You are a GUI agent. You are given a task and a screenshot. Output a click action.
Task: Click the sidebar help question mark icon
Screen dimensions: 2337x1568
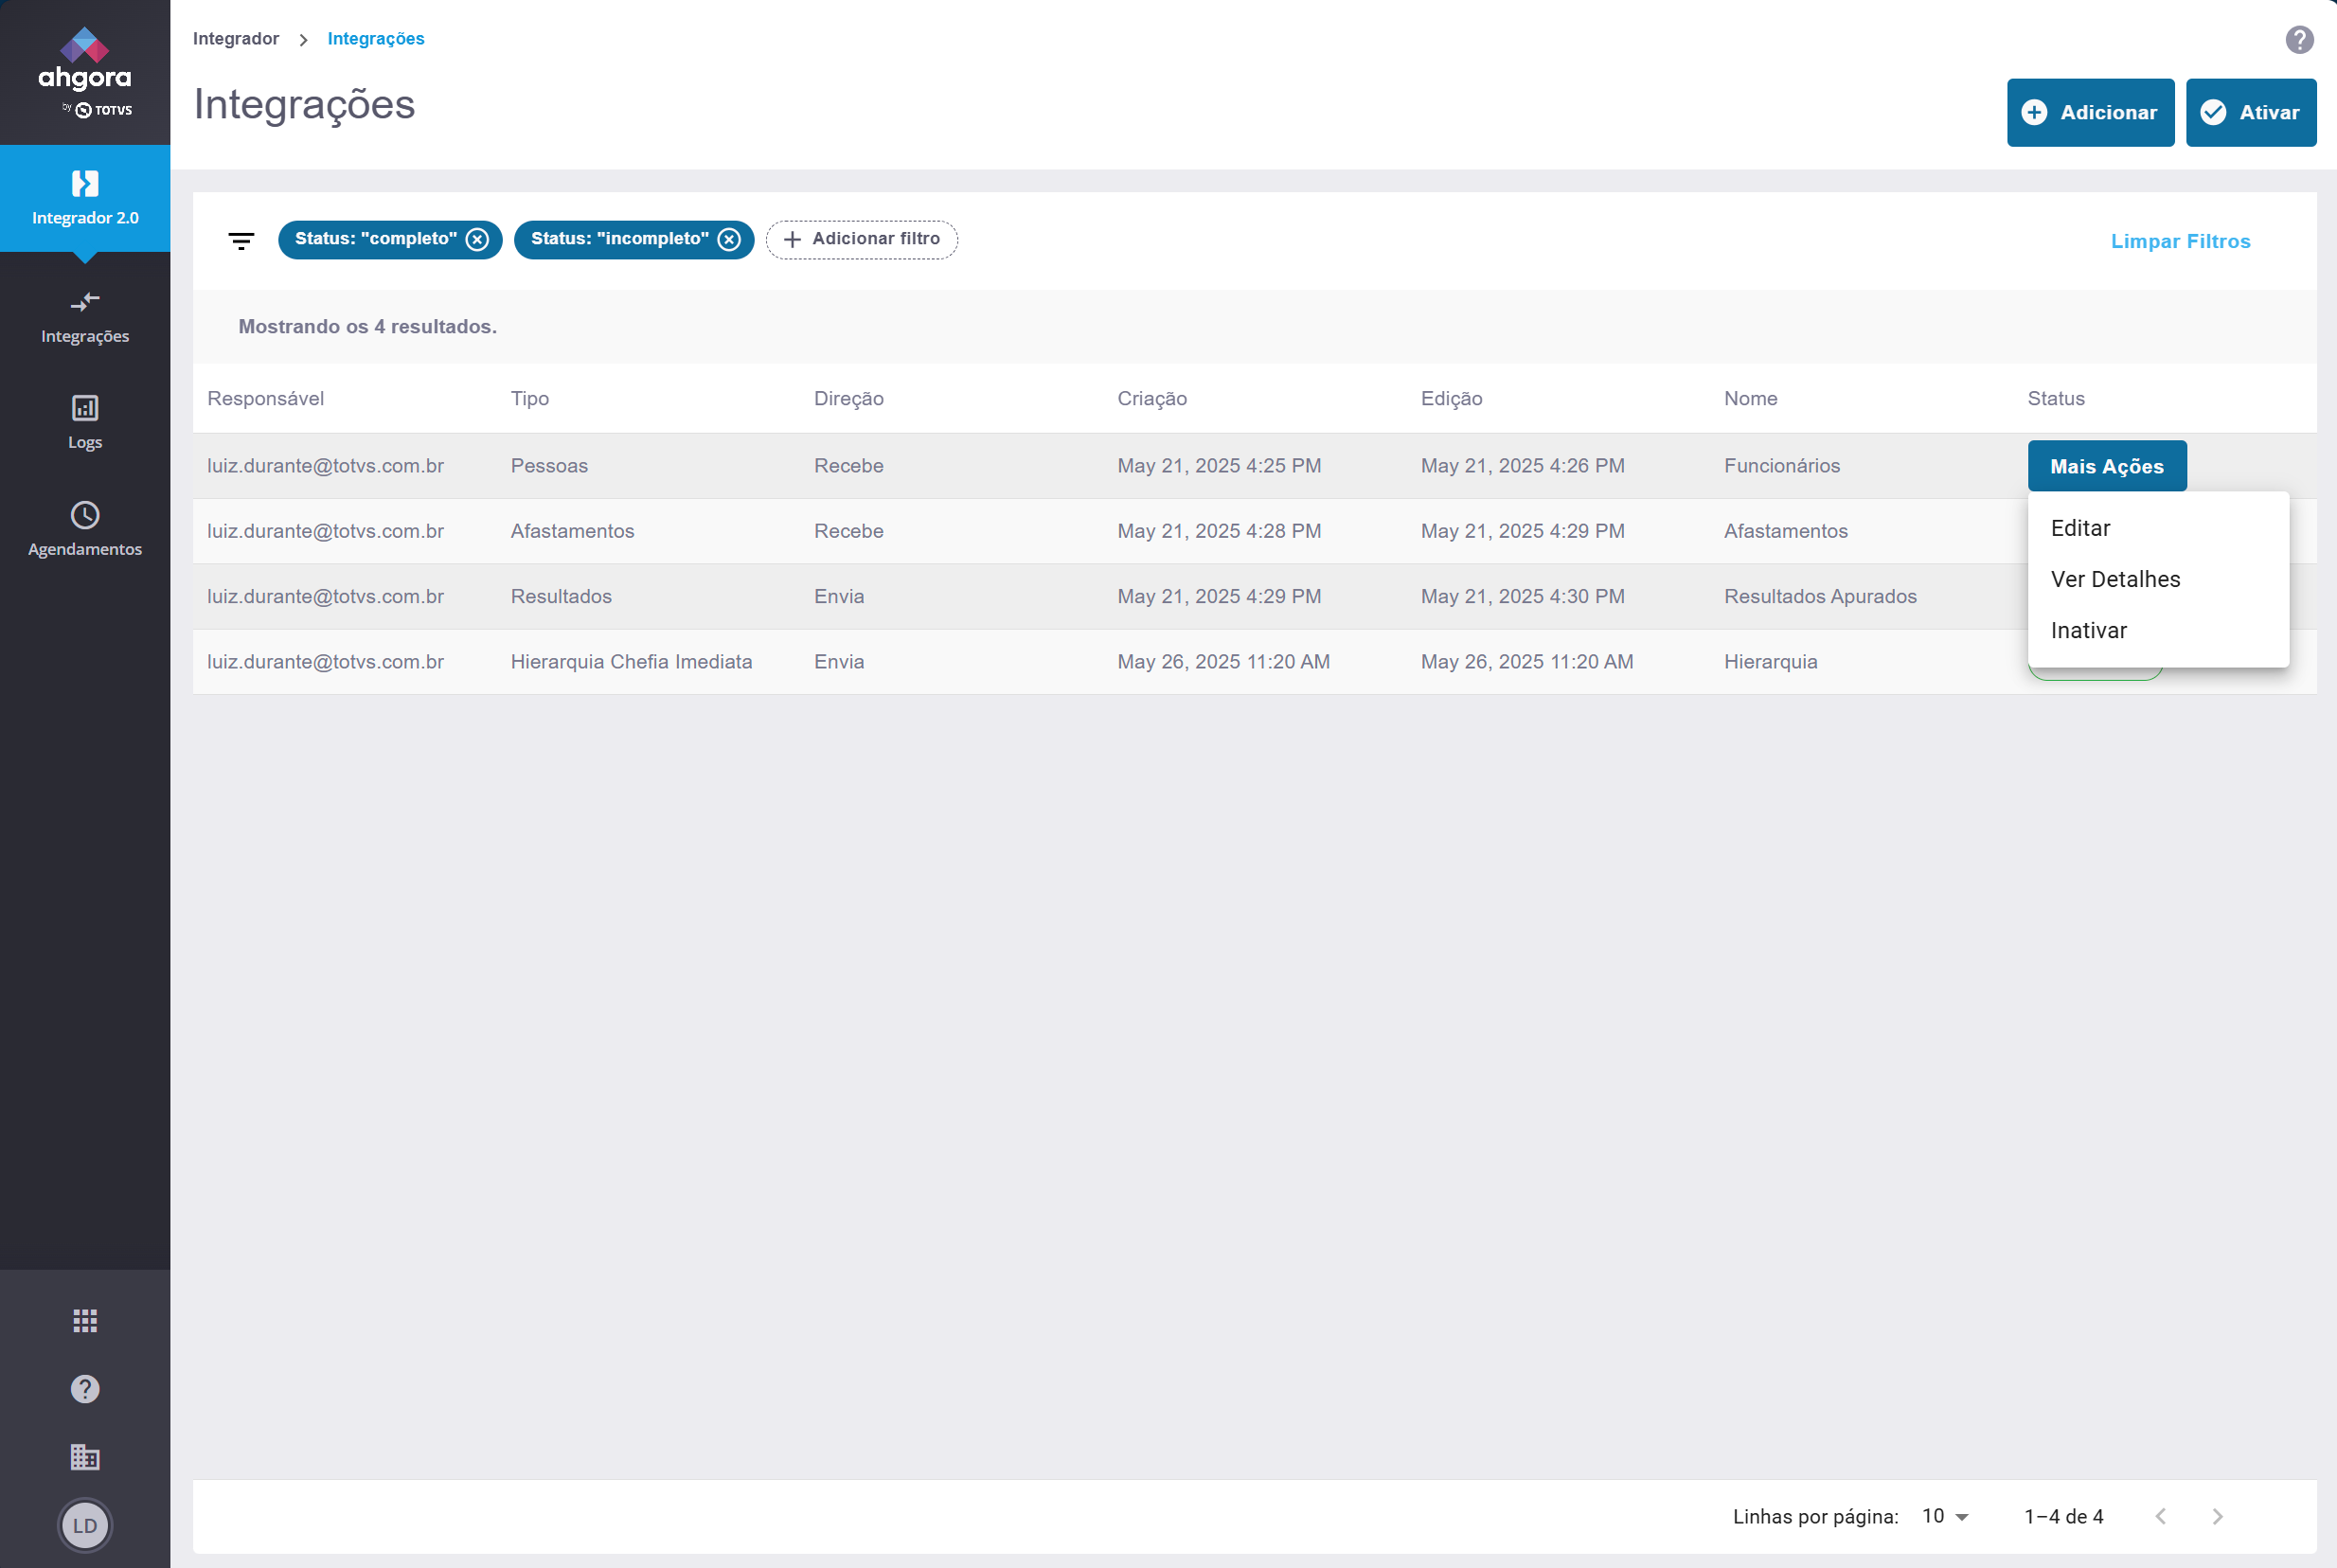point(85,1389)
